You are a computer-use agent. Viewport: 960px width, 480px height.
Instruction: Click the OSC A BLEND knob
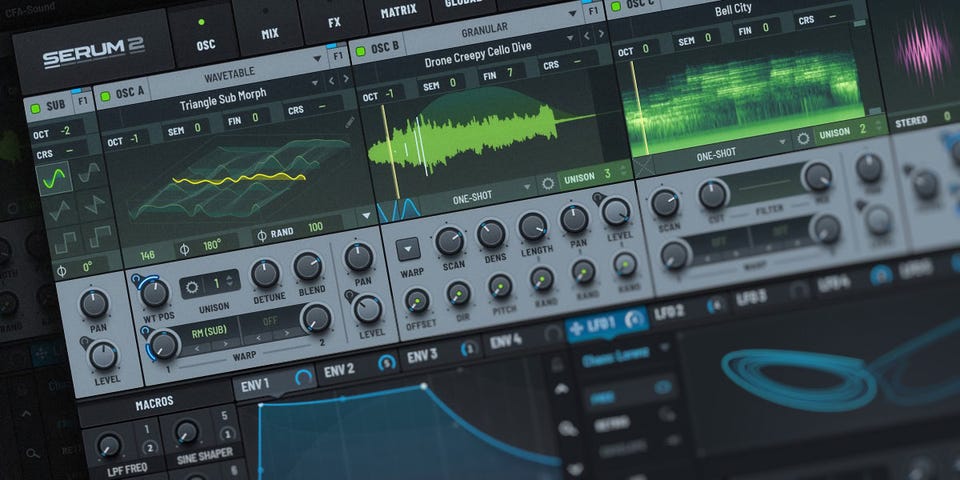308,266
